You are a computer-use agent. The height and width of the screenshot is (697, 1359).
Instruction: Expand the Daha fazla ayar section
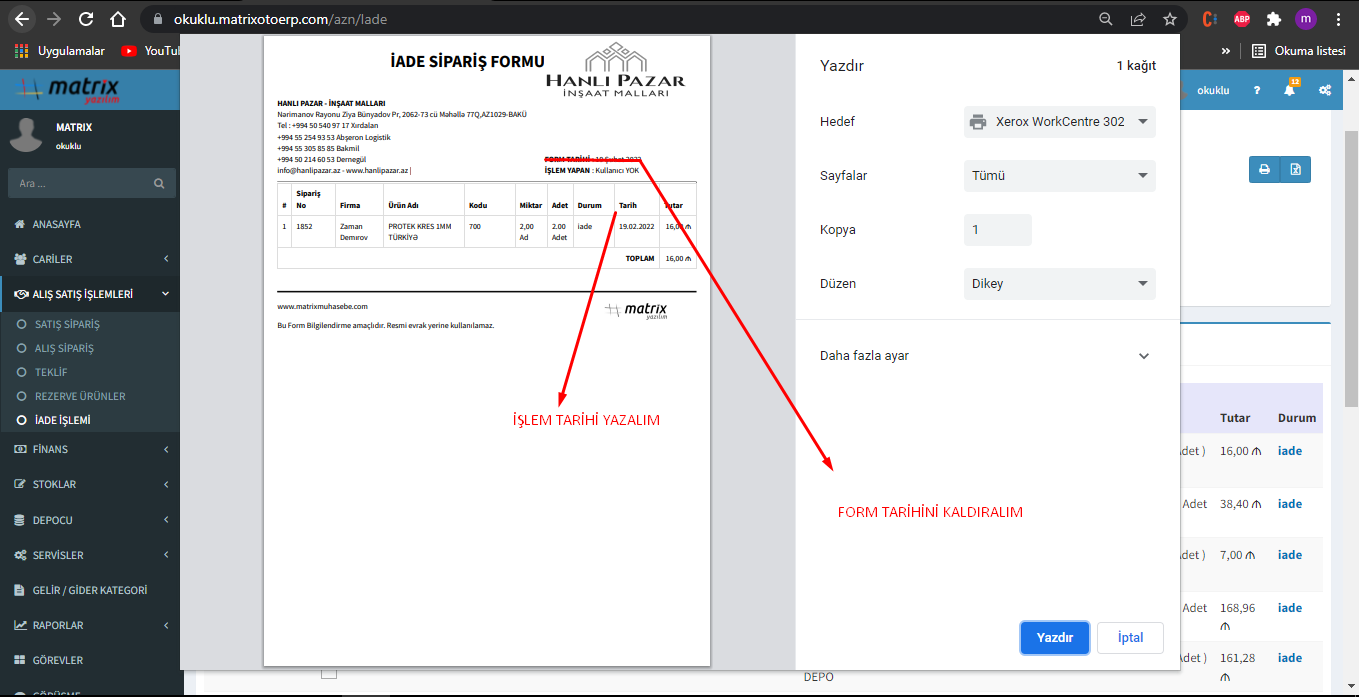pos(985,356)
